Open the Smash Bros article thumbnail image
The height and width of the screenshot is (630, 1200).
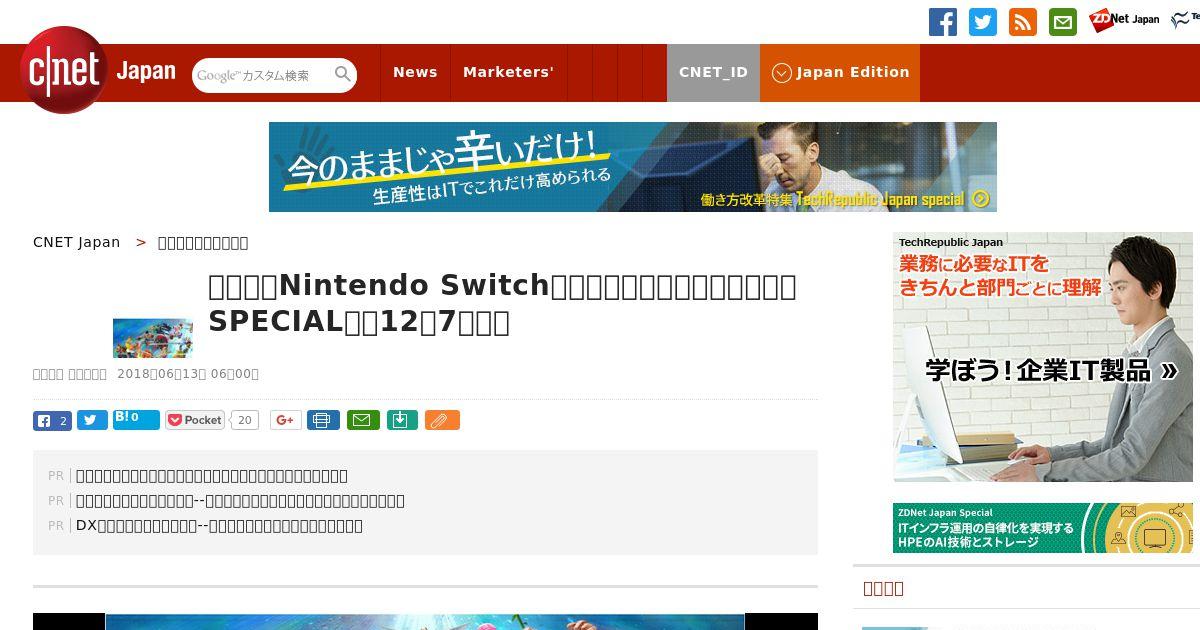click(x=153, y=338)
